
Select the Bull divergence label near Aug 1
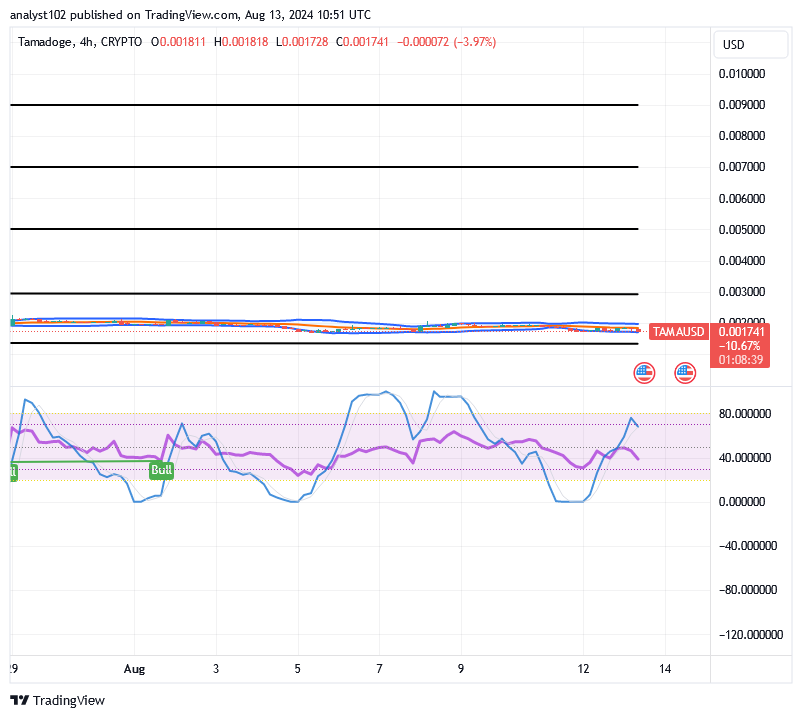point(161,471)
